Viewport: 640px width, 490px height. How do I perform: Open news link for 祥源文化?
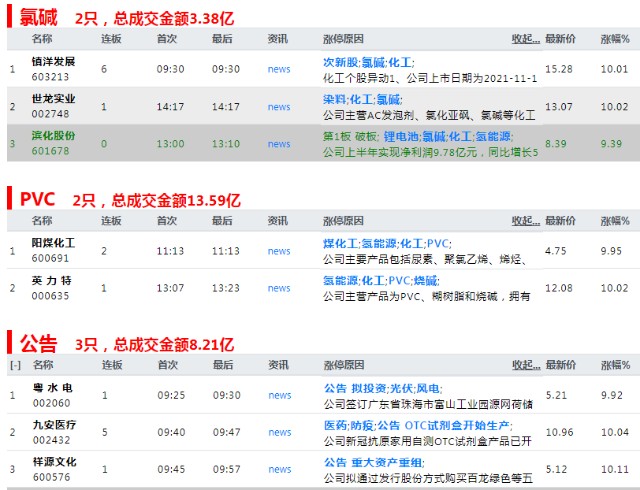[280, 470]
